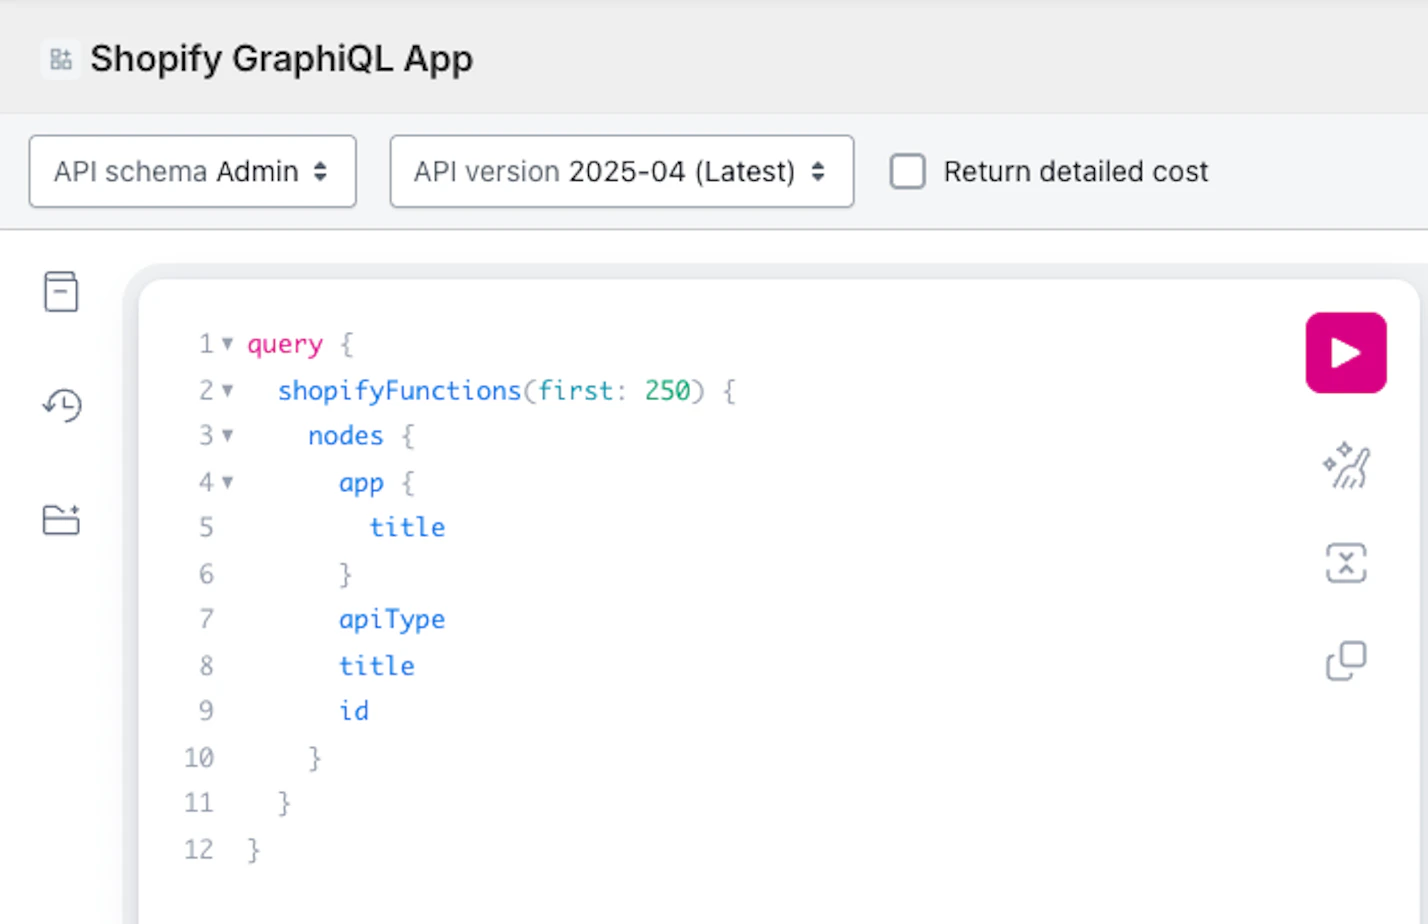Image resolution: width=1428 pixels, height=924 pixels.
Task: Click the 'title' field on line 5
Action: [407, 527]
